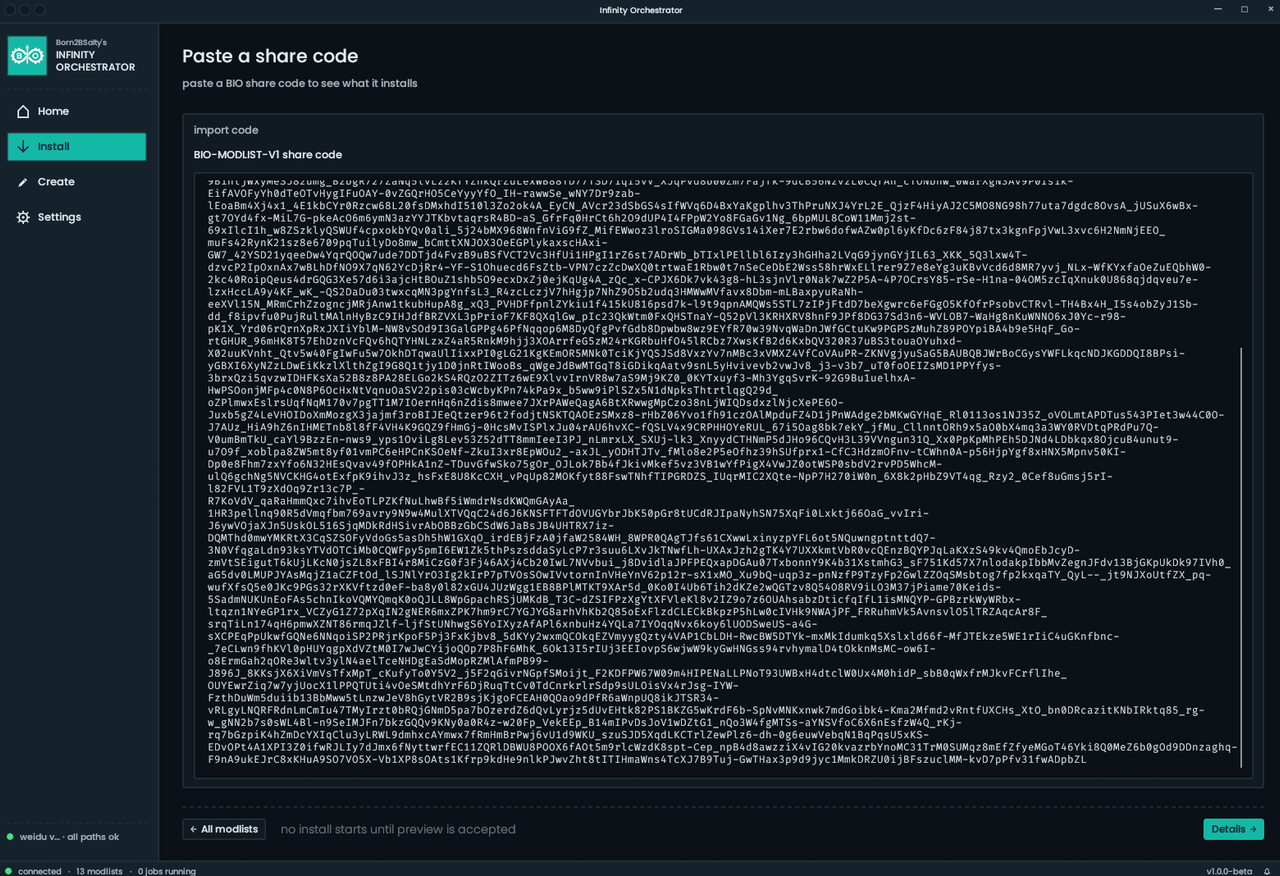Go to the Create section
The image size is (1280, 876).
[77, 182]
